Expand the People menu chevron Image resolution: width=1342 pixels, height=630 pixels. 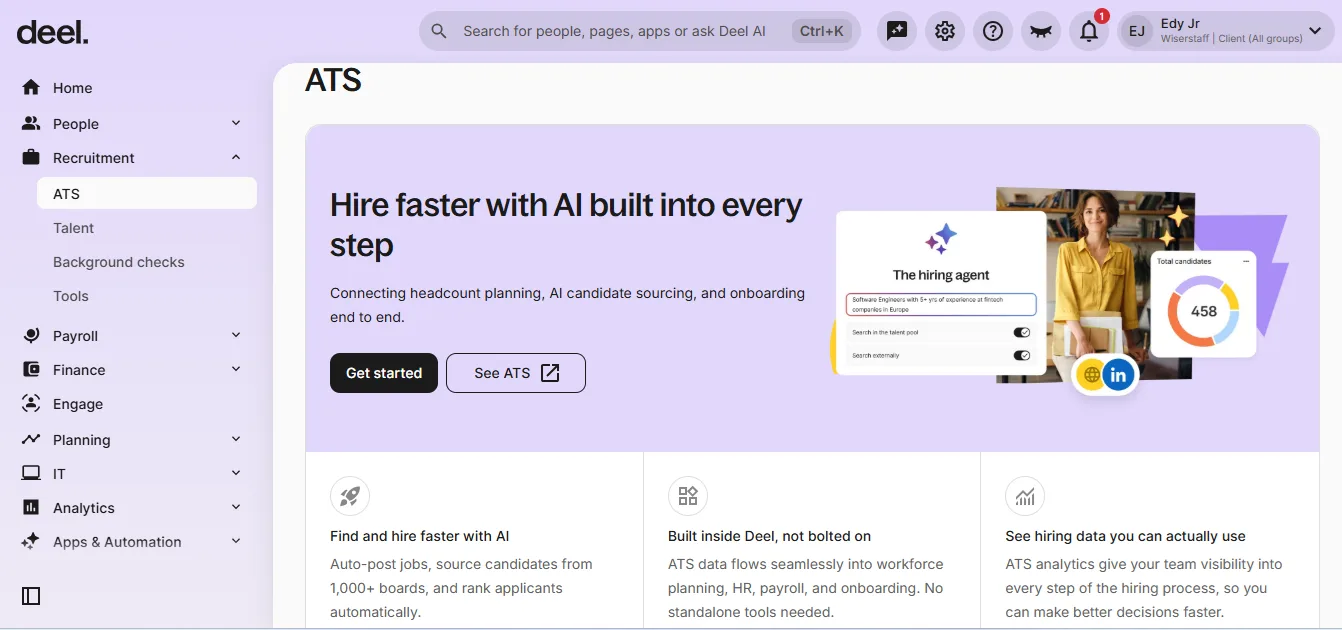coord(236,123)
